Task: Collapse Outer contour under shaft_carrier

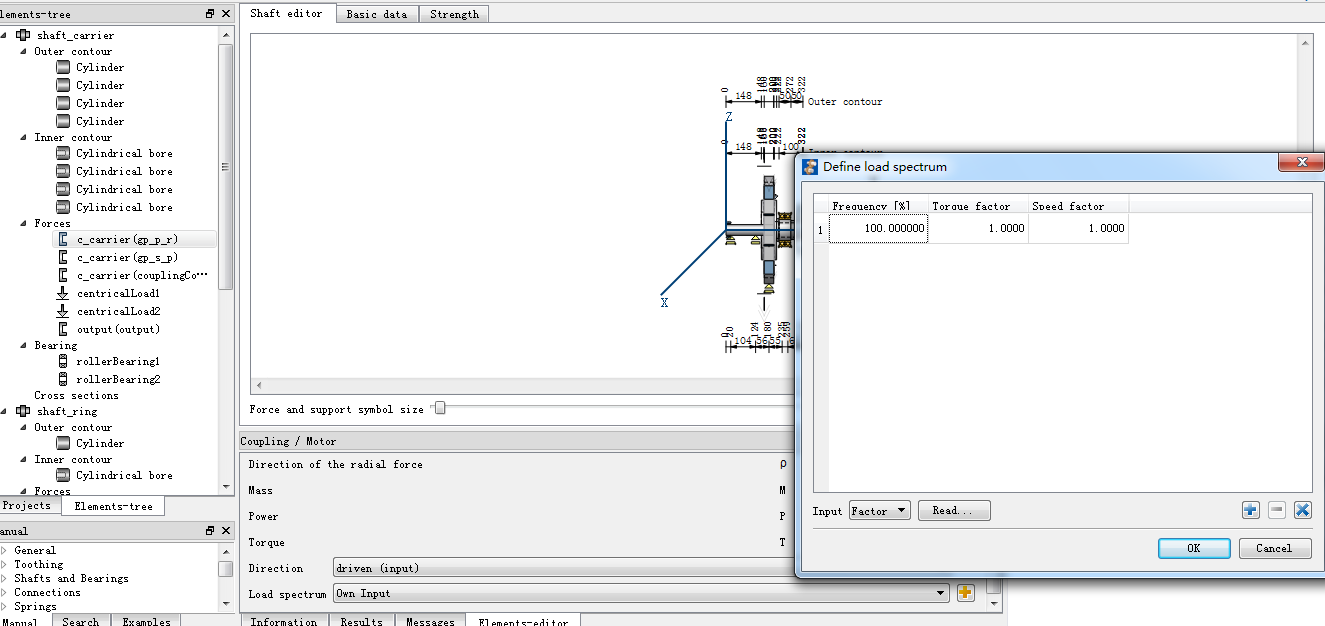Action: tap(24, 51)
